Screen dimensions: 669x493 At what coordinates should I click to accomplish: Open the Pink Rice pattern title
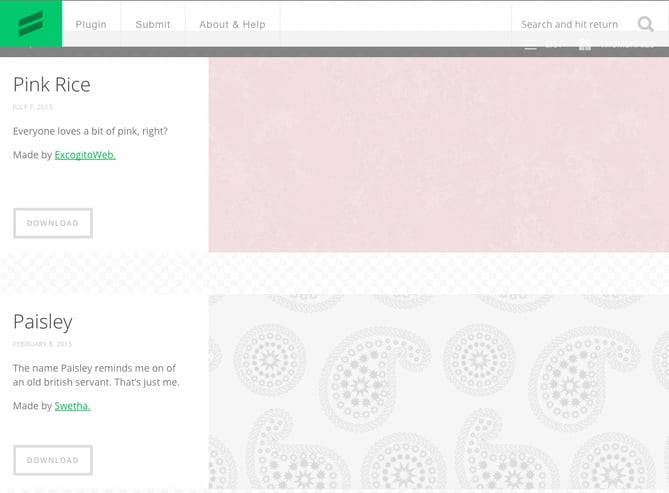(51, 85)
